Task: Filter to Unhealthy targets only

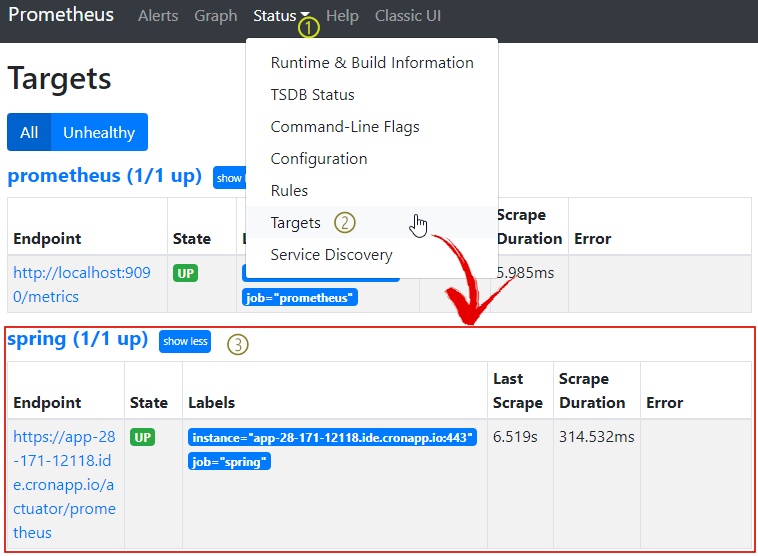Action: click(x=99, y=132)
